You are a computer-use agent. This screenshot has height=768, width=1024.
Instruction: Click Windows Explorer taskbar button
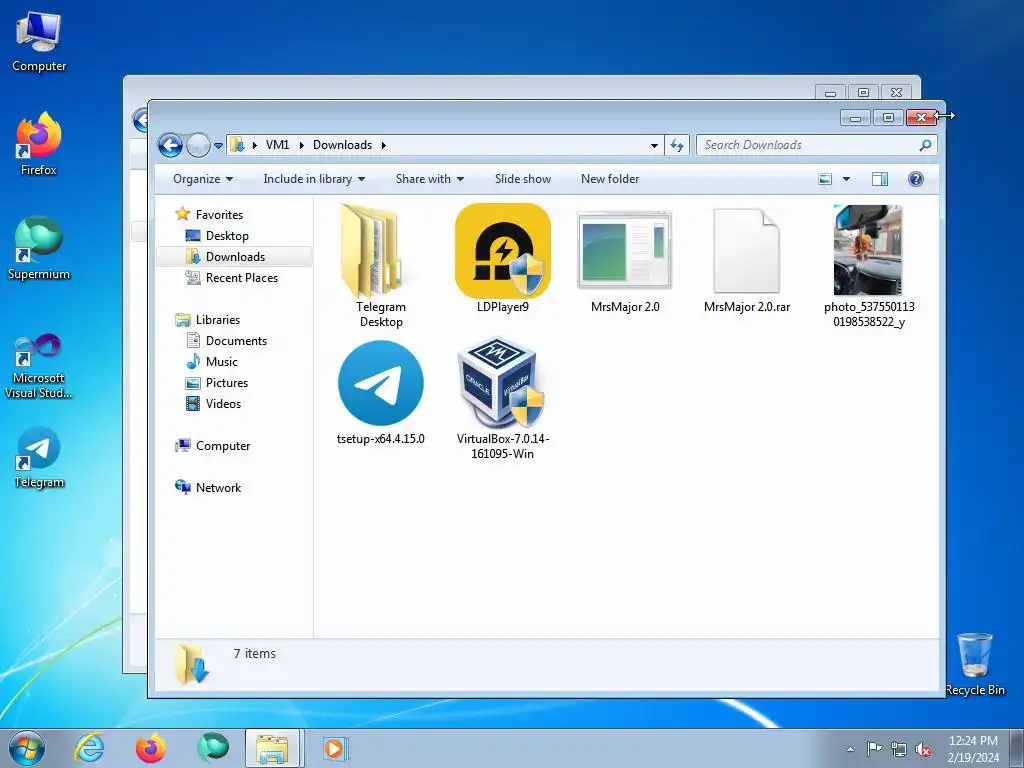[x=273, y=748]
